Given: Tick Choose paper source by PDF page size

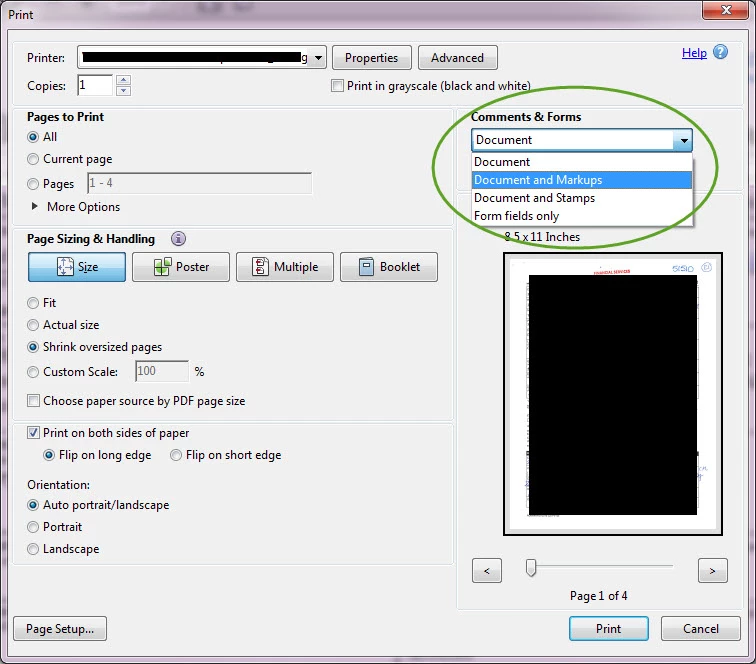Looking at the screenshot, I should [x=33, y=401].
